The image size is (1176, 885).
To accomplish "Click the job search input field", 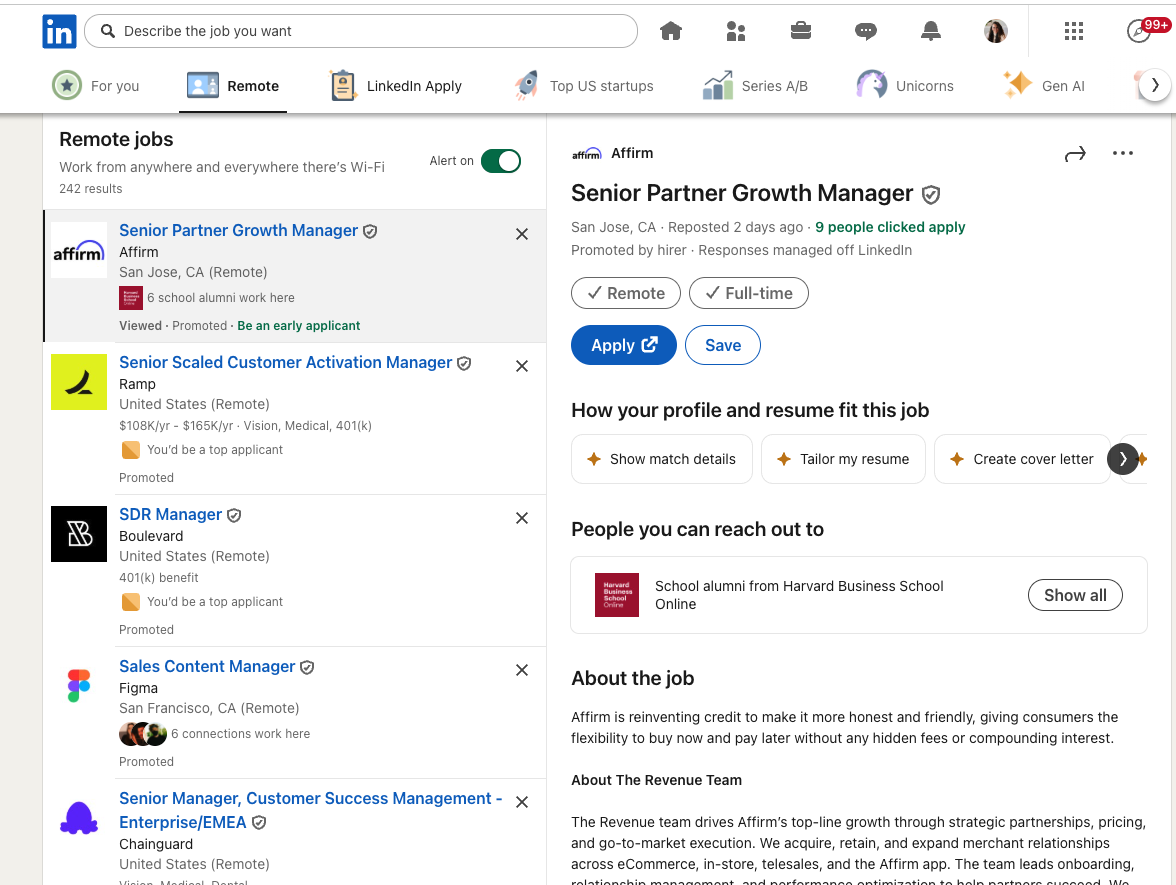I will coord(361,31).
